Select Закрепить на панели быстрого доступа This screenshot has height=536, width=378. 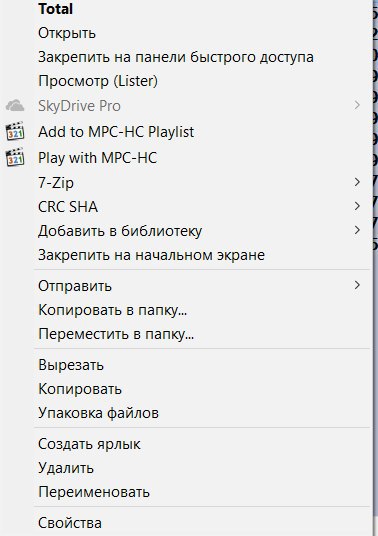coord(176,57)
